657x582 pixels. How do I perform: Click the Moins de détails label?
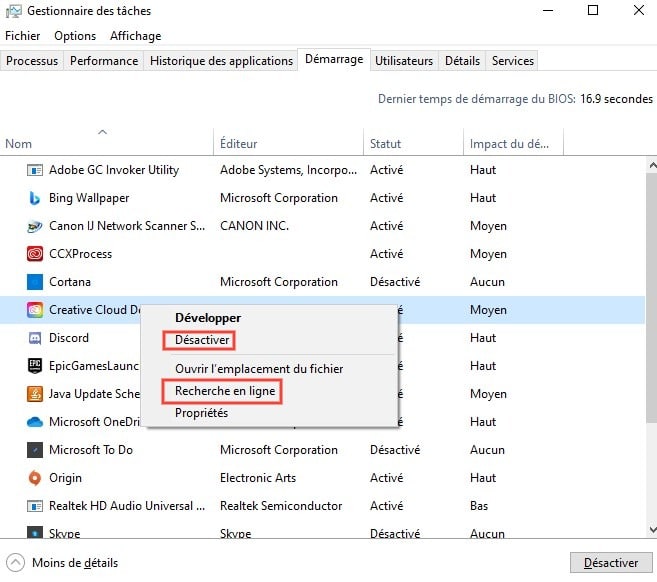click(x=75, y=563)
